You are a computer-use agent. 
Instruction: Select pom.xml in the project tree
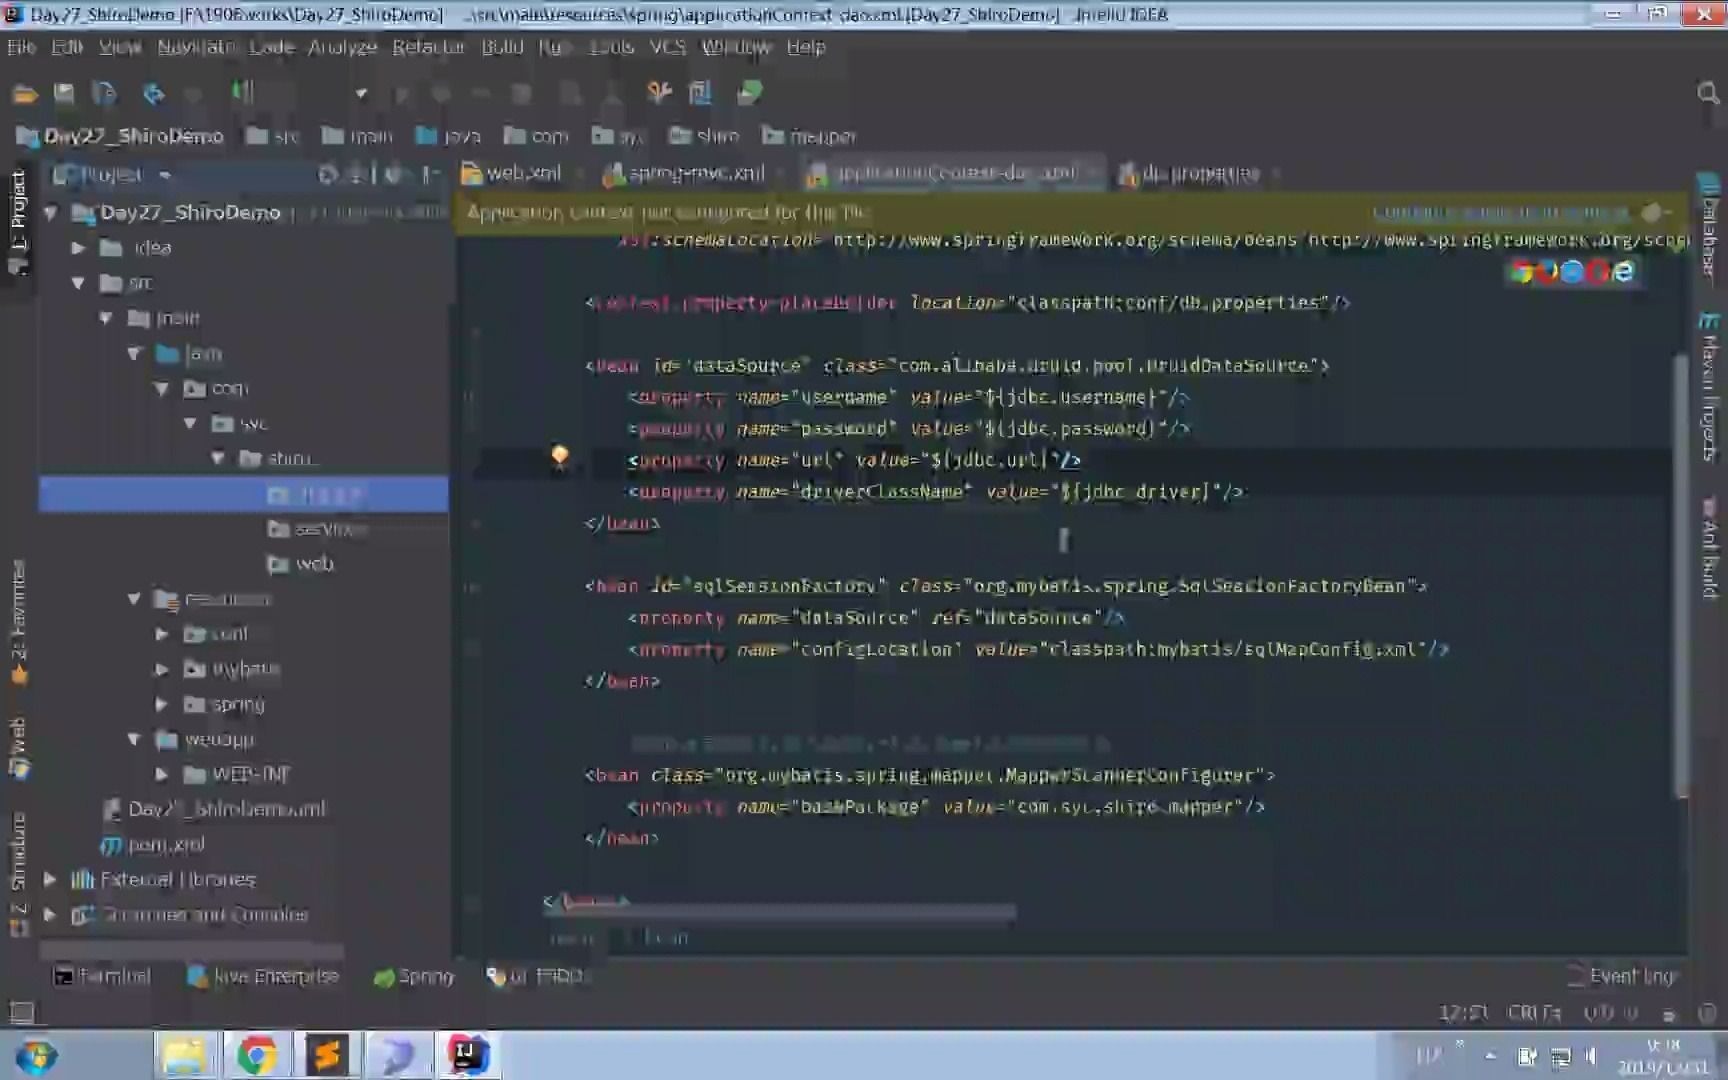(x=153, y=845)
